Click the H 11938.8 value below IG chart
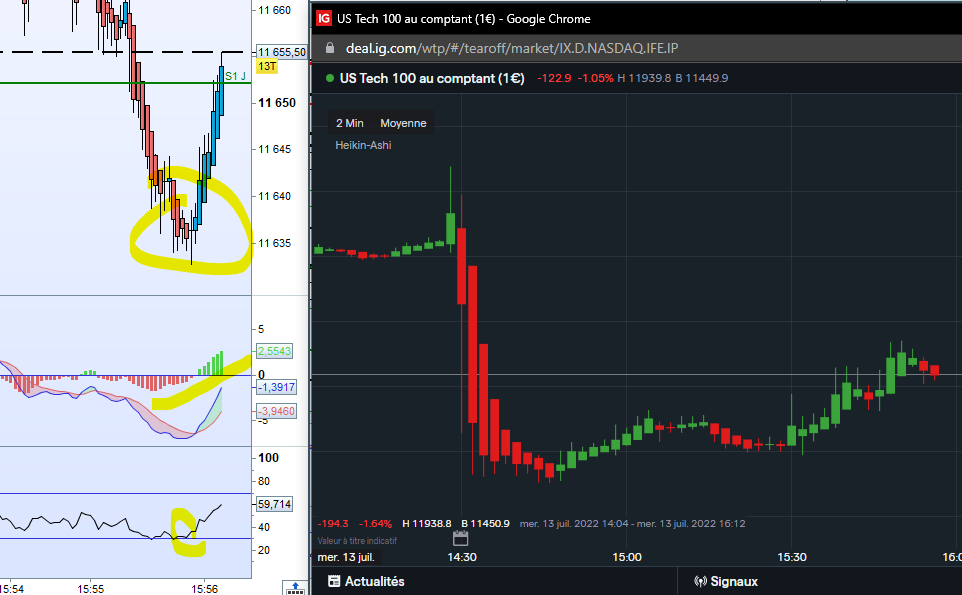 (427, 524)
